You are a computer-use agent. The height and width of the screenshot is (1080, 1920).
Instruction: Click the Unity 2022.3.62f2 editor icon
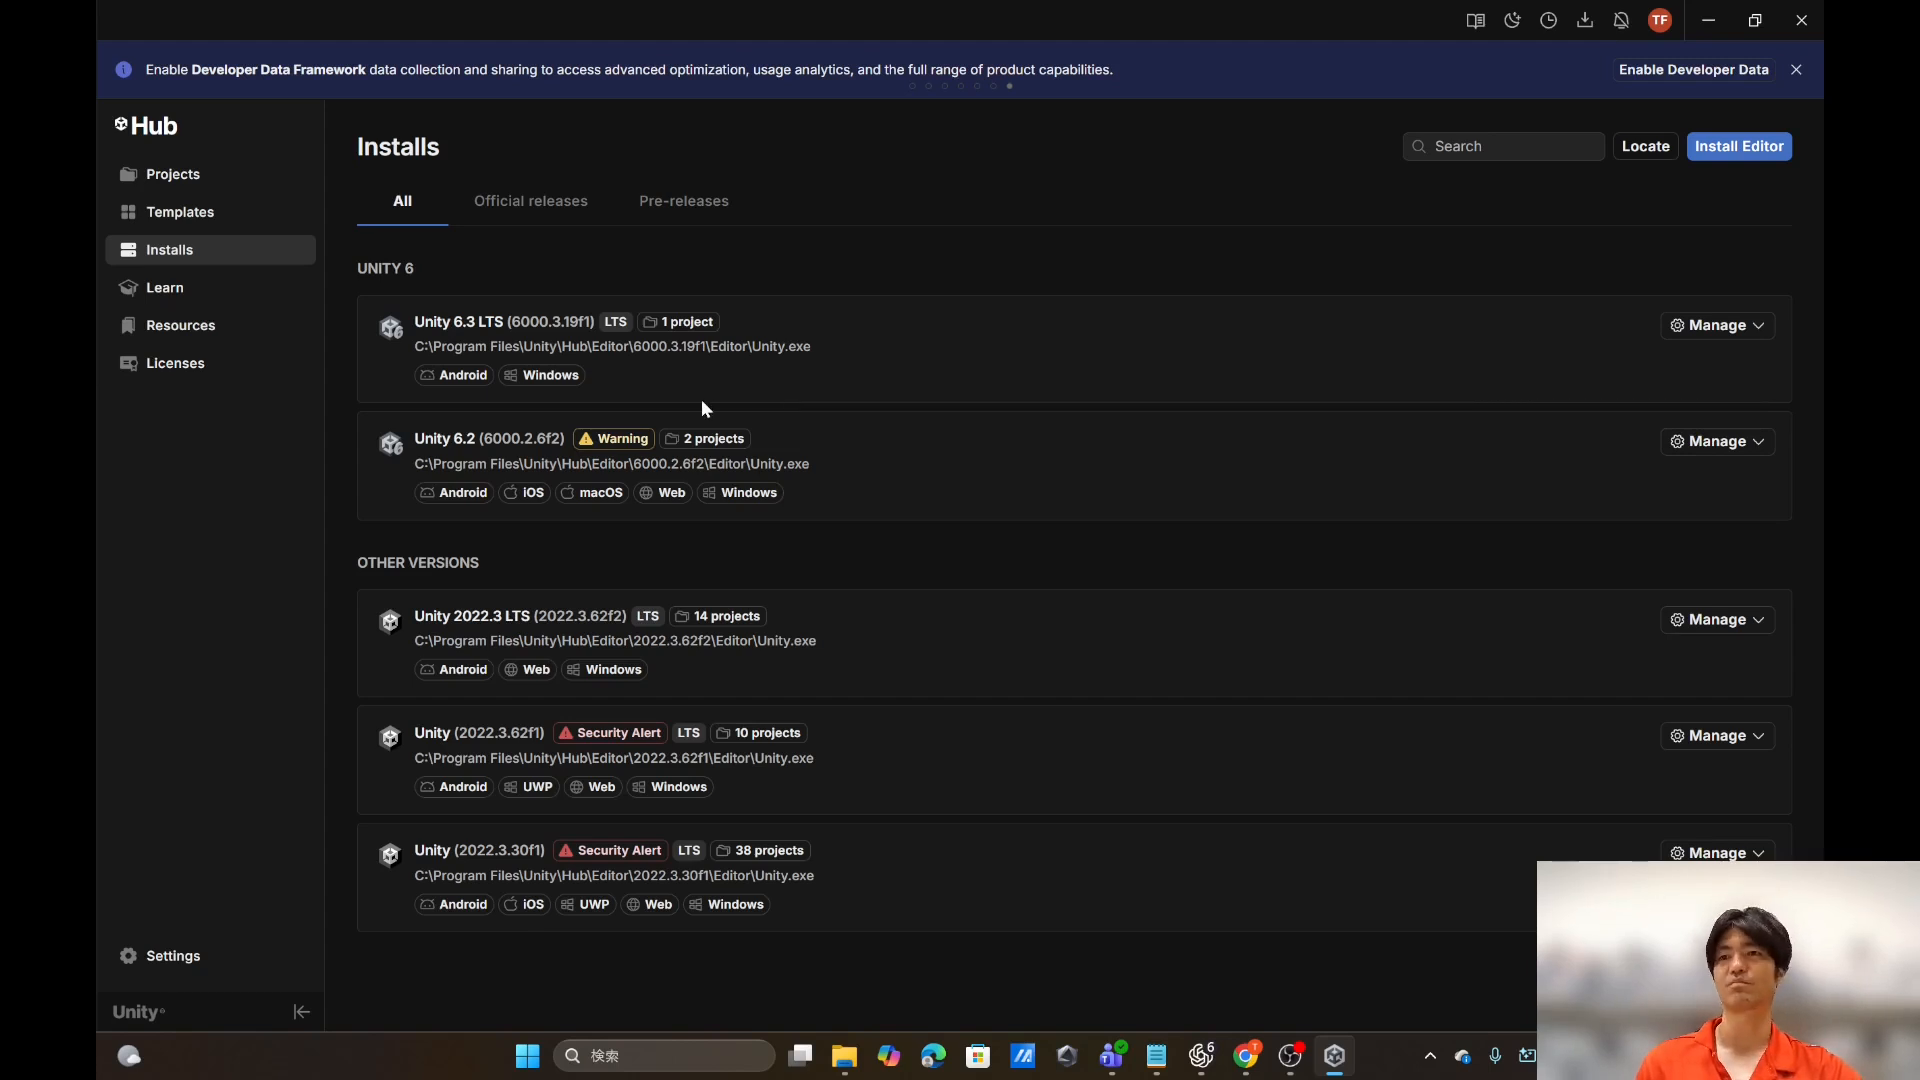tap(390, 622)
